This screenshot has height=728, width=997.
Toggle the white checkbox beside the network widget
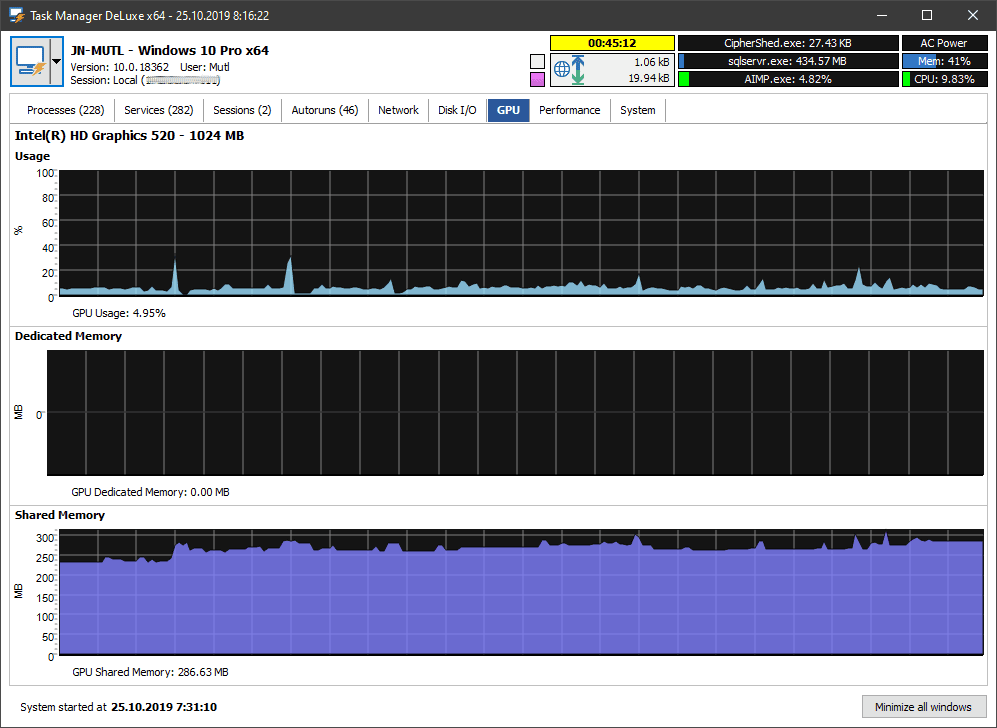(x=536, y=60)
